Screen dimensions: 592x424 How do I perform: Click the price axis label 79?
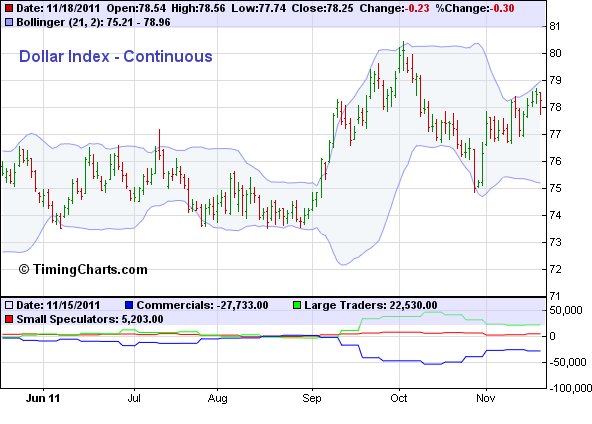tap(555, 80)
